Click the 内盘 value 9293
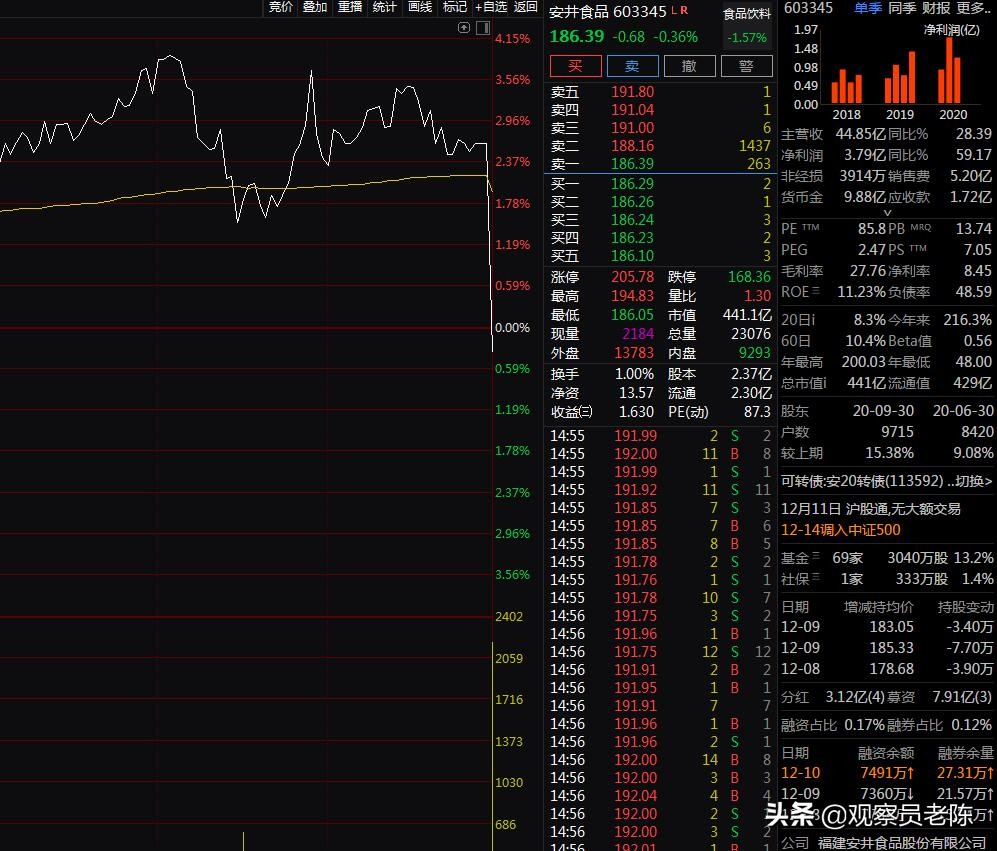 [x=755, y=352]
